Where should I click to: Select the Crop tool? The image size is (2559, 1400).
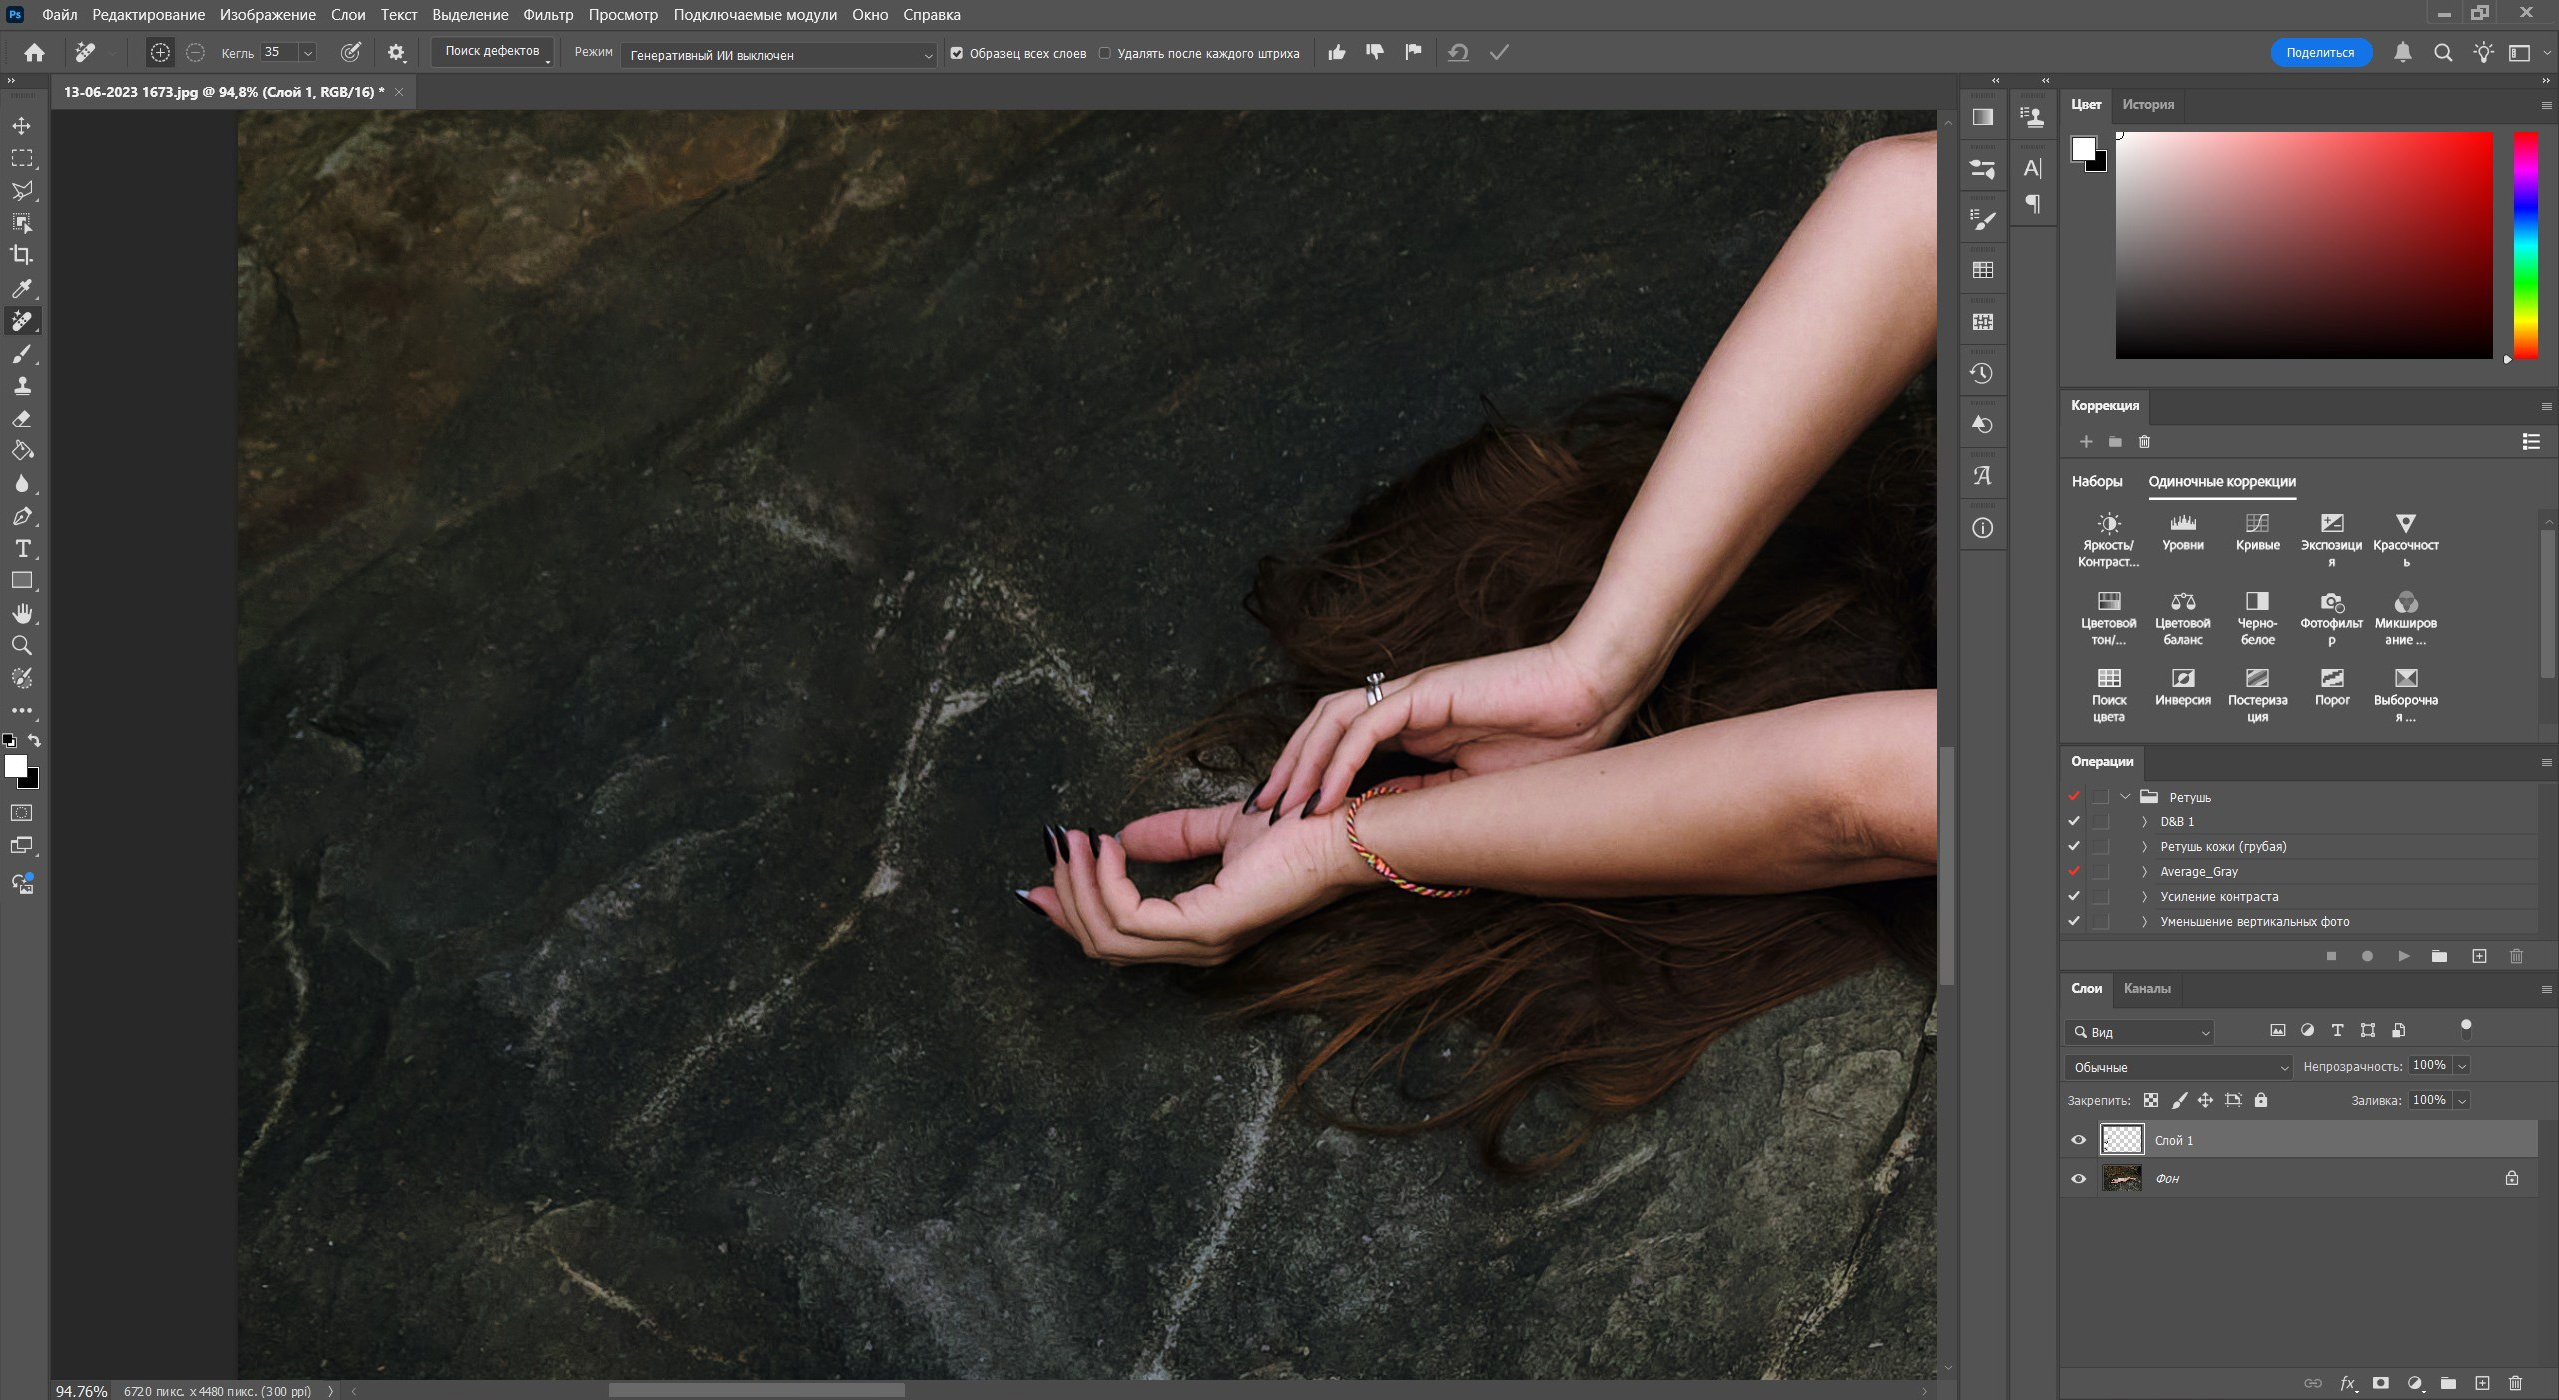[22, 255]
